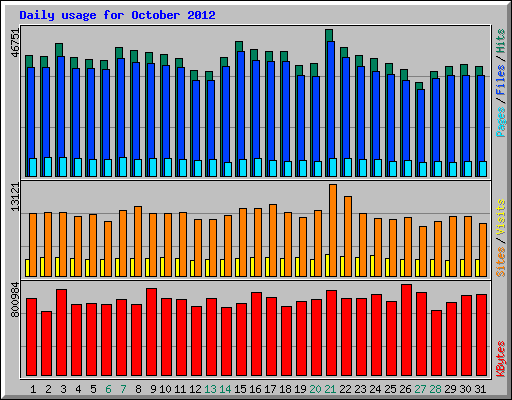The width and height of the screenshot is (512, 400).
Task: Select green weekend day label 14
Action: pos(225,389)
